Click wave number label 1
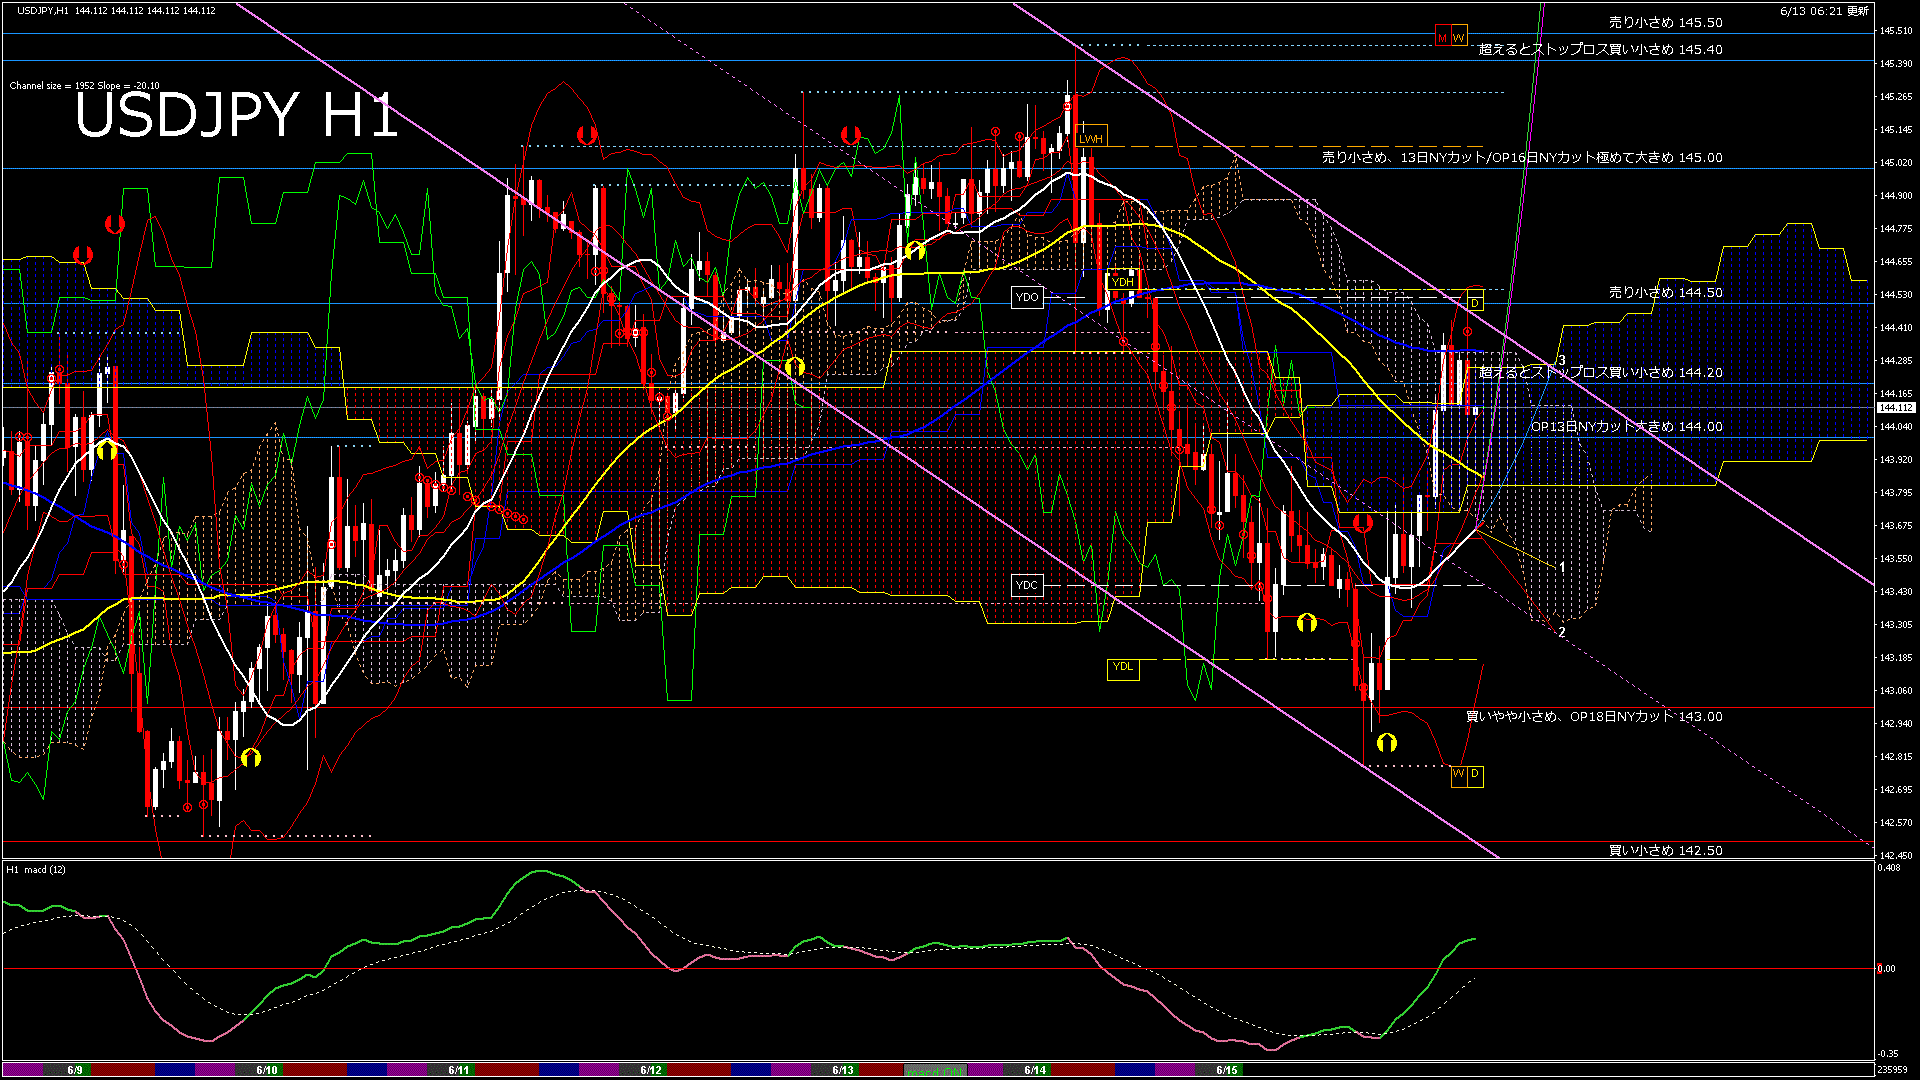Screen dimensions: 1920x1080 (1562, 567)
